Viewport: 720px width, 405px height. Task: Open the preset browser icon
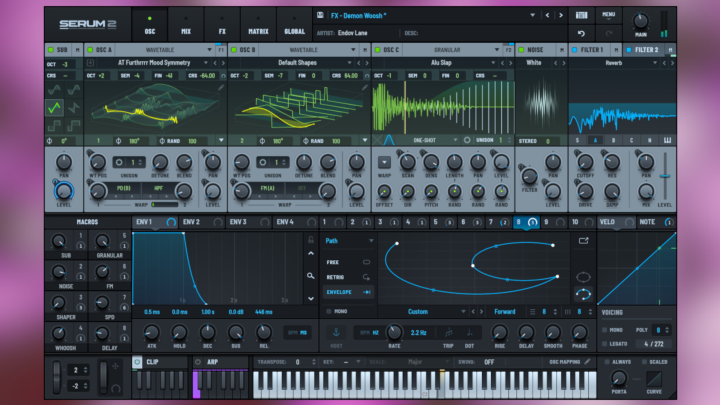(x=581, y=15)
